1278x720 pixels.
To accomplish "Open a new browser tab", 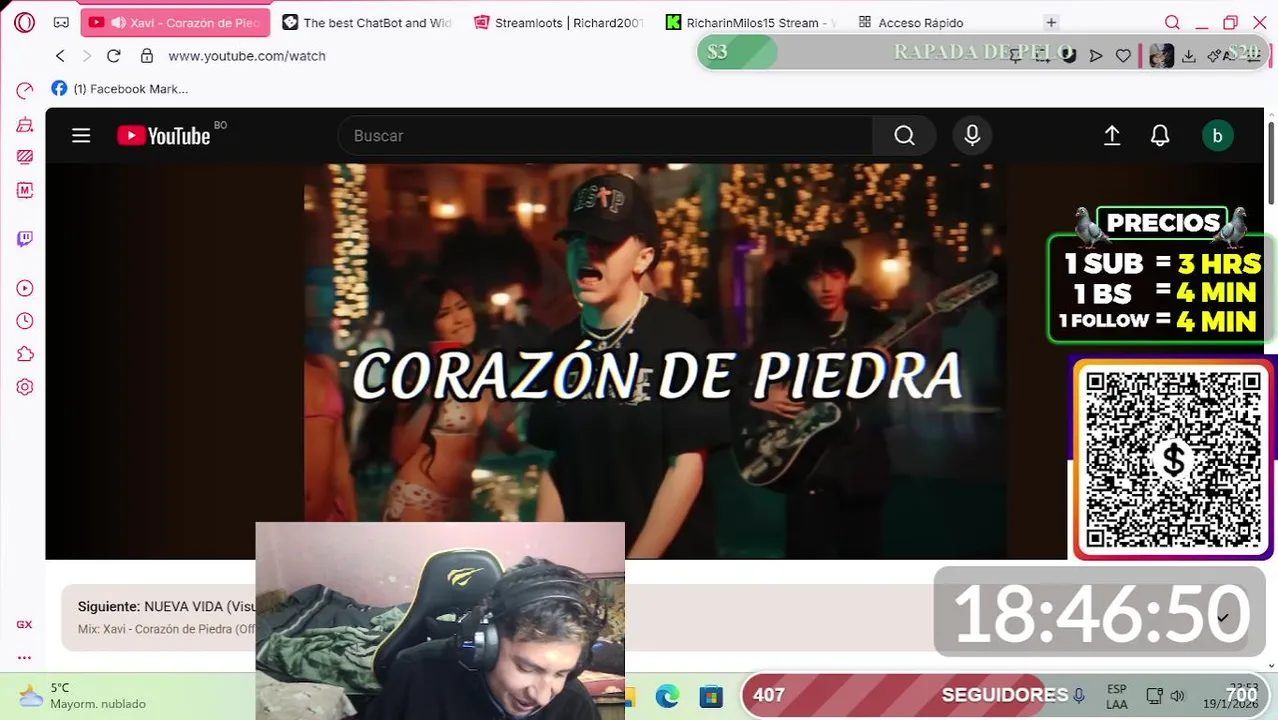I will pyautogui.click(x=1051, y=22).
